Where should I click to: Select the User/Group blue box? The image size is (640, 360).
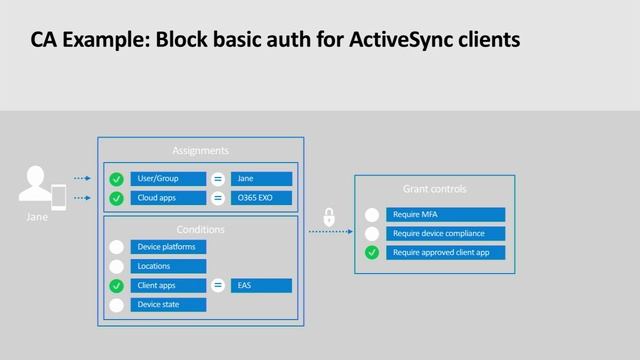point(168,179)
